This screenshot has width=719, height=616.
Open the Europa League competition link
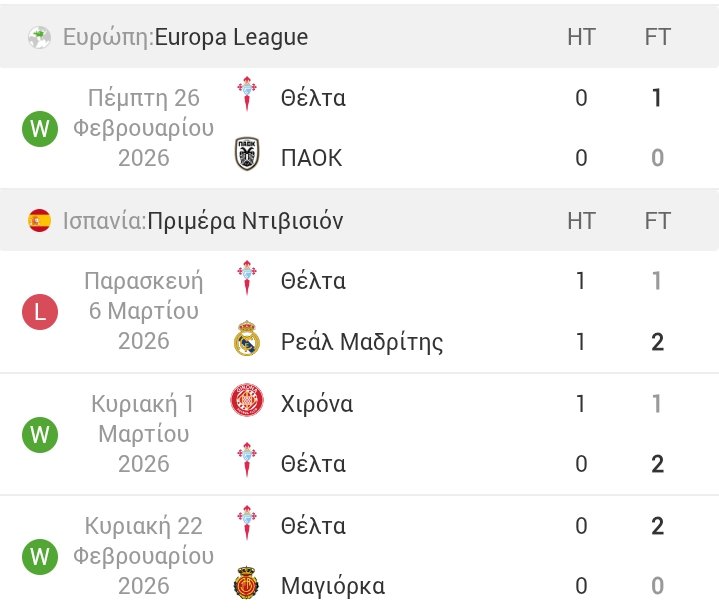[x=231, y=38]
